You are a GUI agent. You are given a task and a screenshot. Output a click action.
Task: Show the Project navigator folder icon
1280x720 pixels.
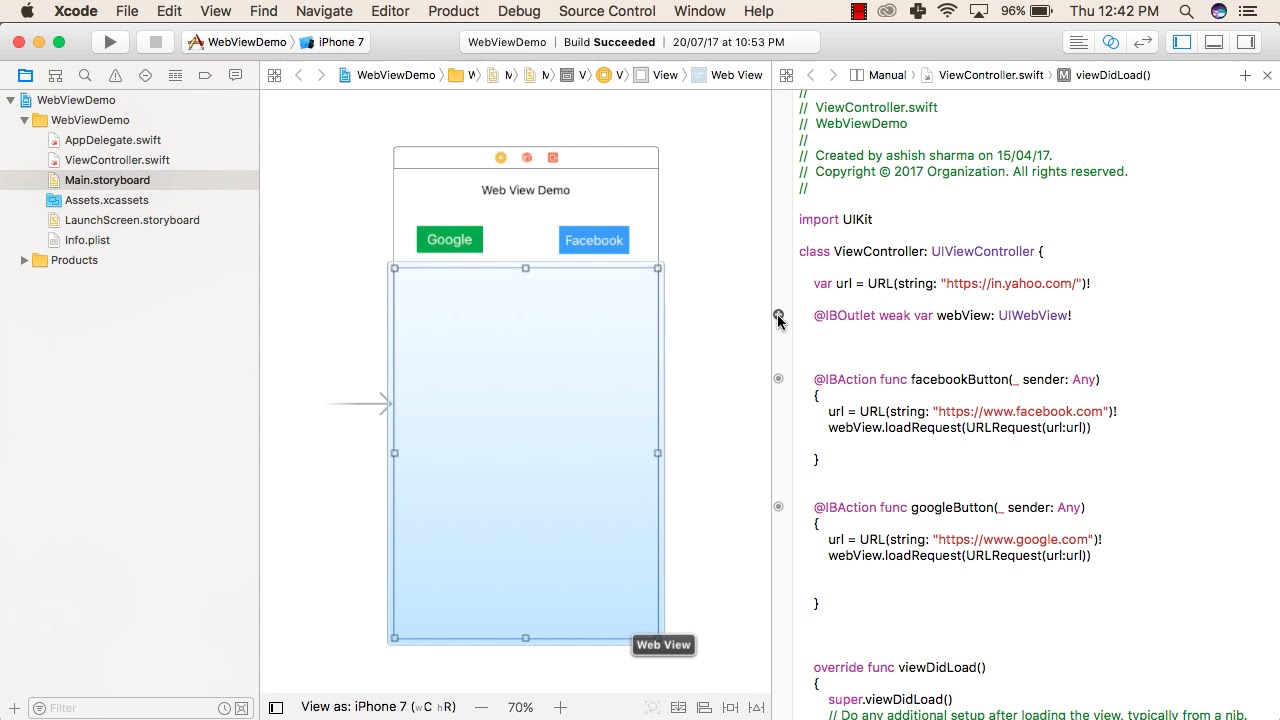[25, 75]
